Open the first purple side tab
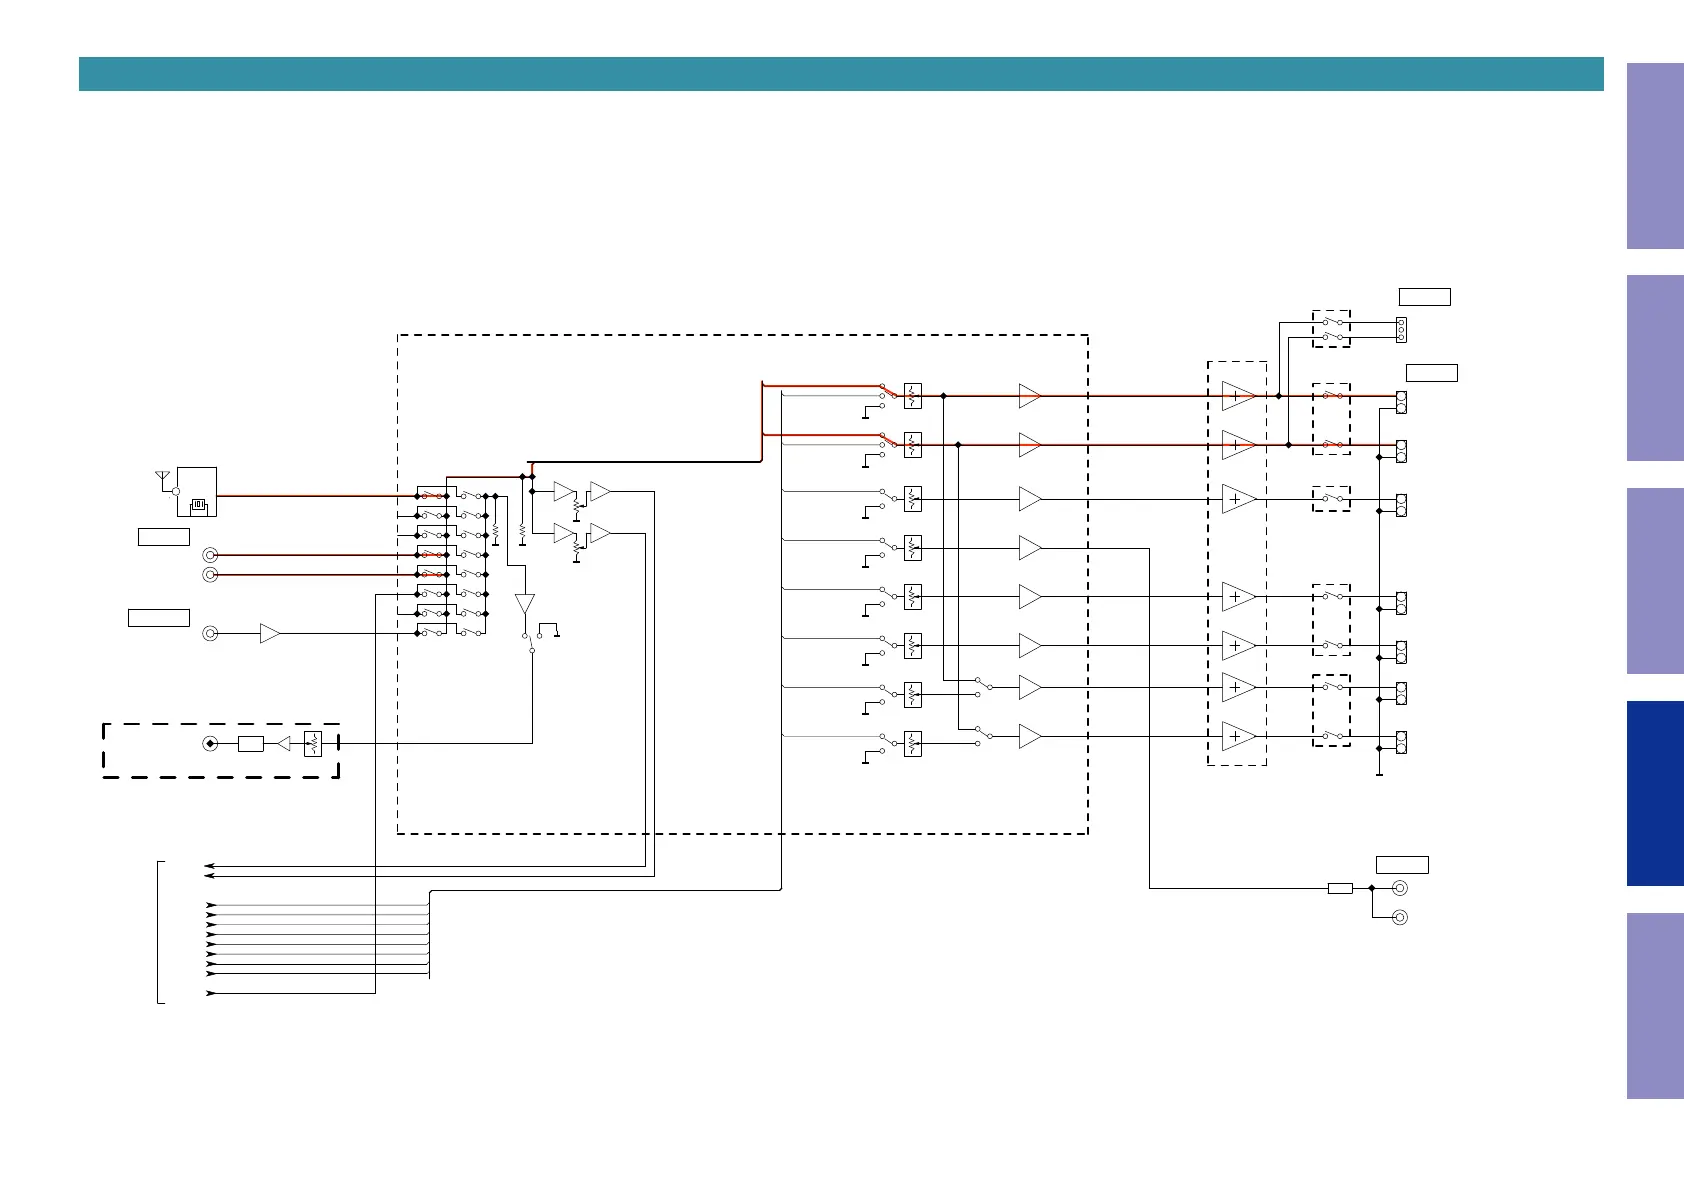The height and width of the screenshot is (1191, 1684). point(1655,156)
